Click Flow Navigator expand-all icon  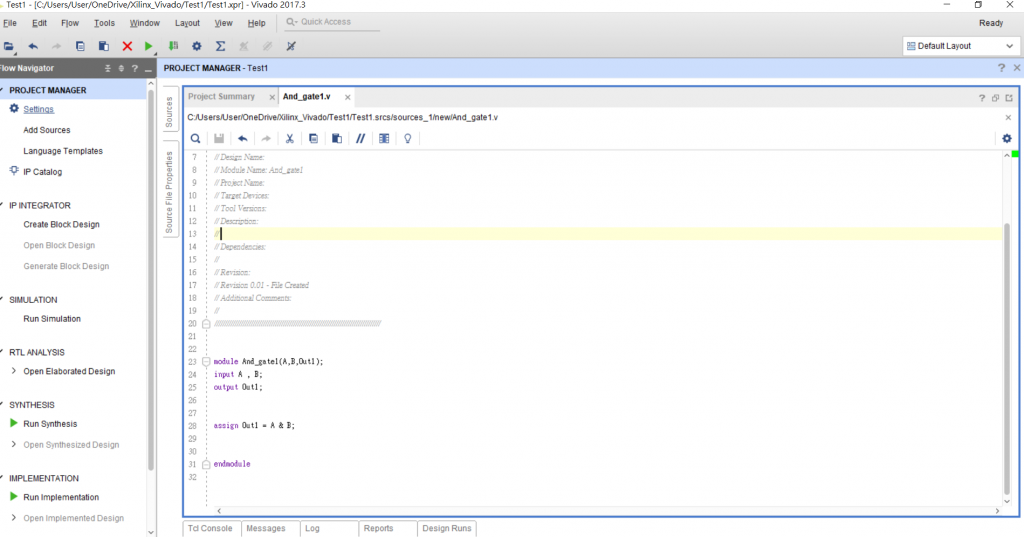pyautogui.click(x=121, y=68)
